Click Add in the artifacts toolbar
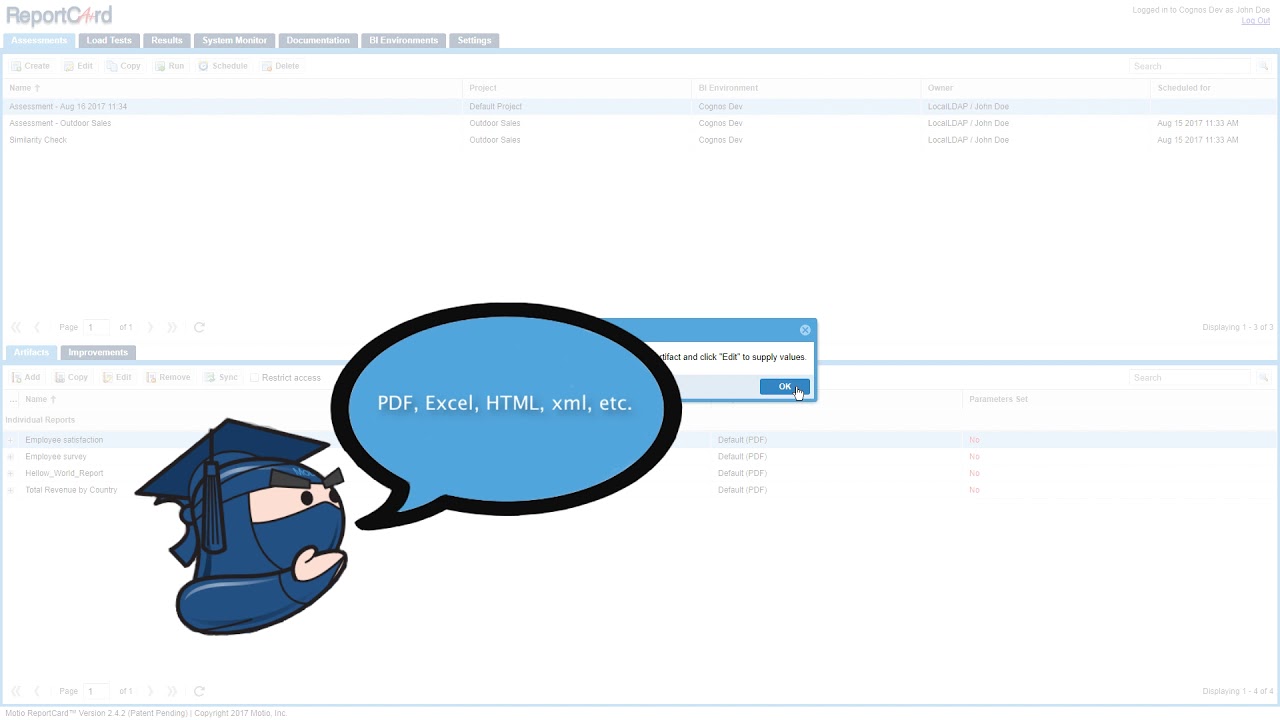This screenshot has height=720, width=1280. tap(25, 378)
